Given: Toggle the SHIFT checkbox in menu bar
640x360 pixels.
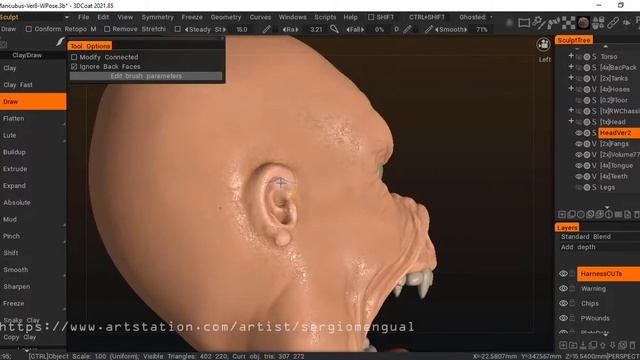Looking at the screenshot, I should click(x=371, y=17).
